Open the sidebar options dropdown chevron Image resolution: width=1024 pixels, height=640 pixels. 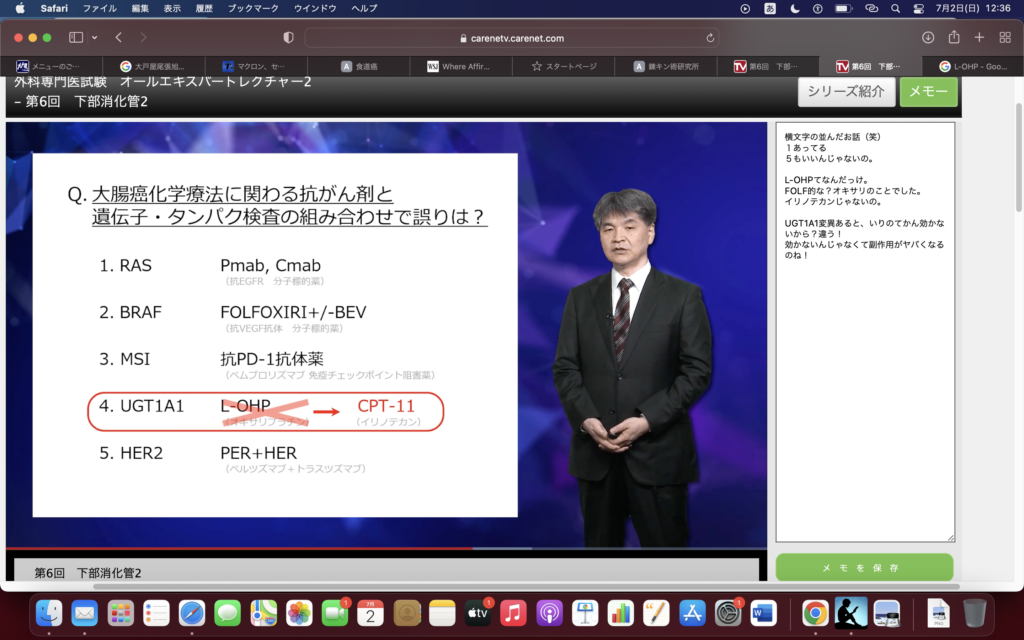95,37
